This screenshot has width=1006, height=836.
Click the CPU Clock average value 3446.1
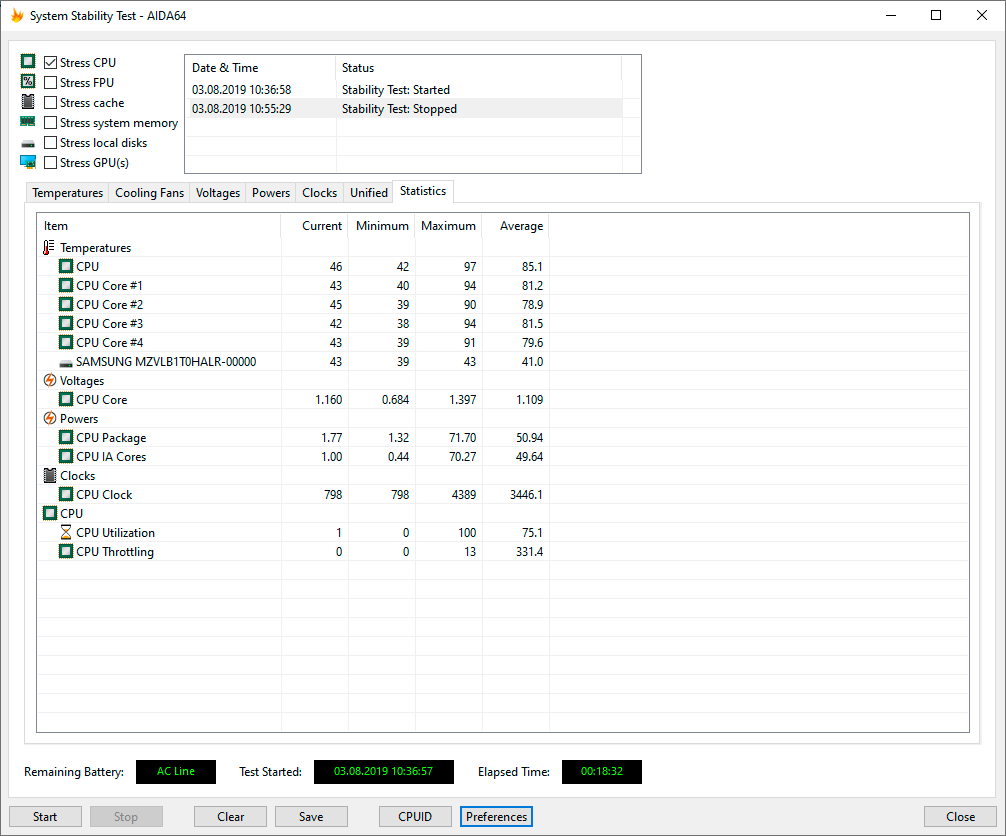click(x=526, y=495)
